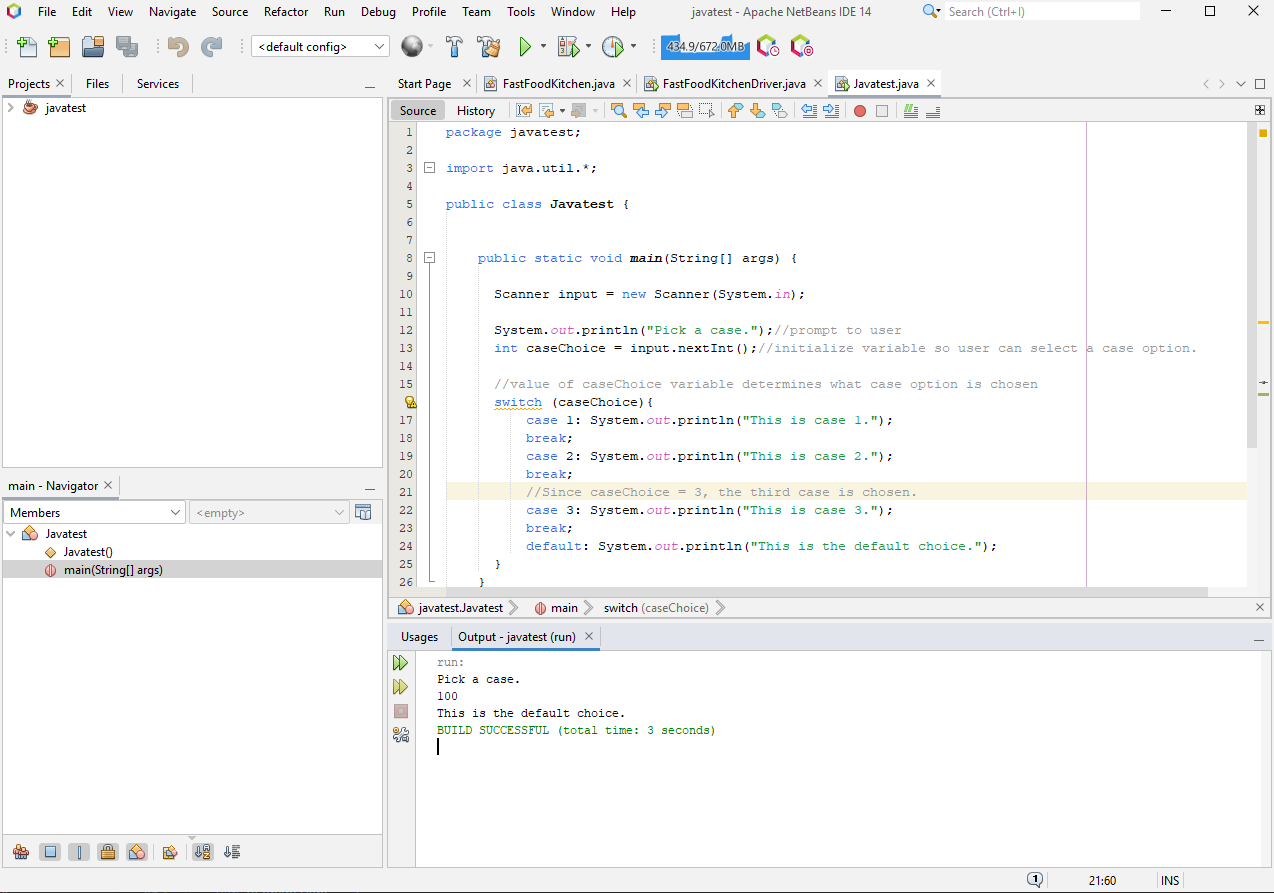Image resolution: width=1274 pixels, height=893 pixels.
Task: Switch to Usages tab in output area
Action: [x=419, y=637]
